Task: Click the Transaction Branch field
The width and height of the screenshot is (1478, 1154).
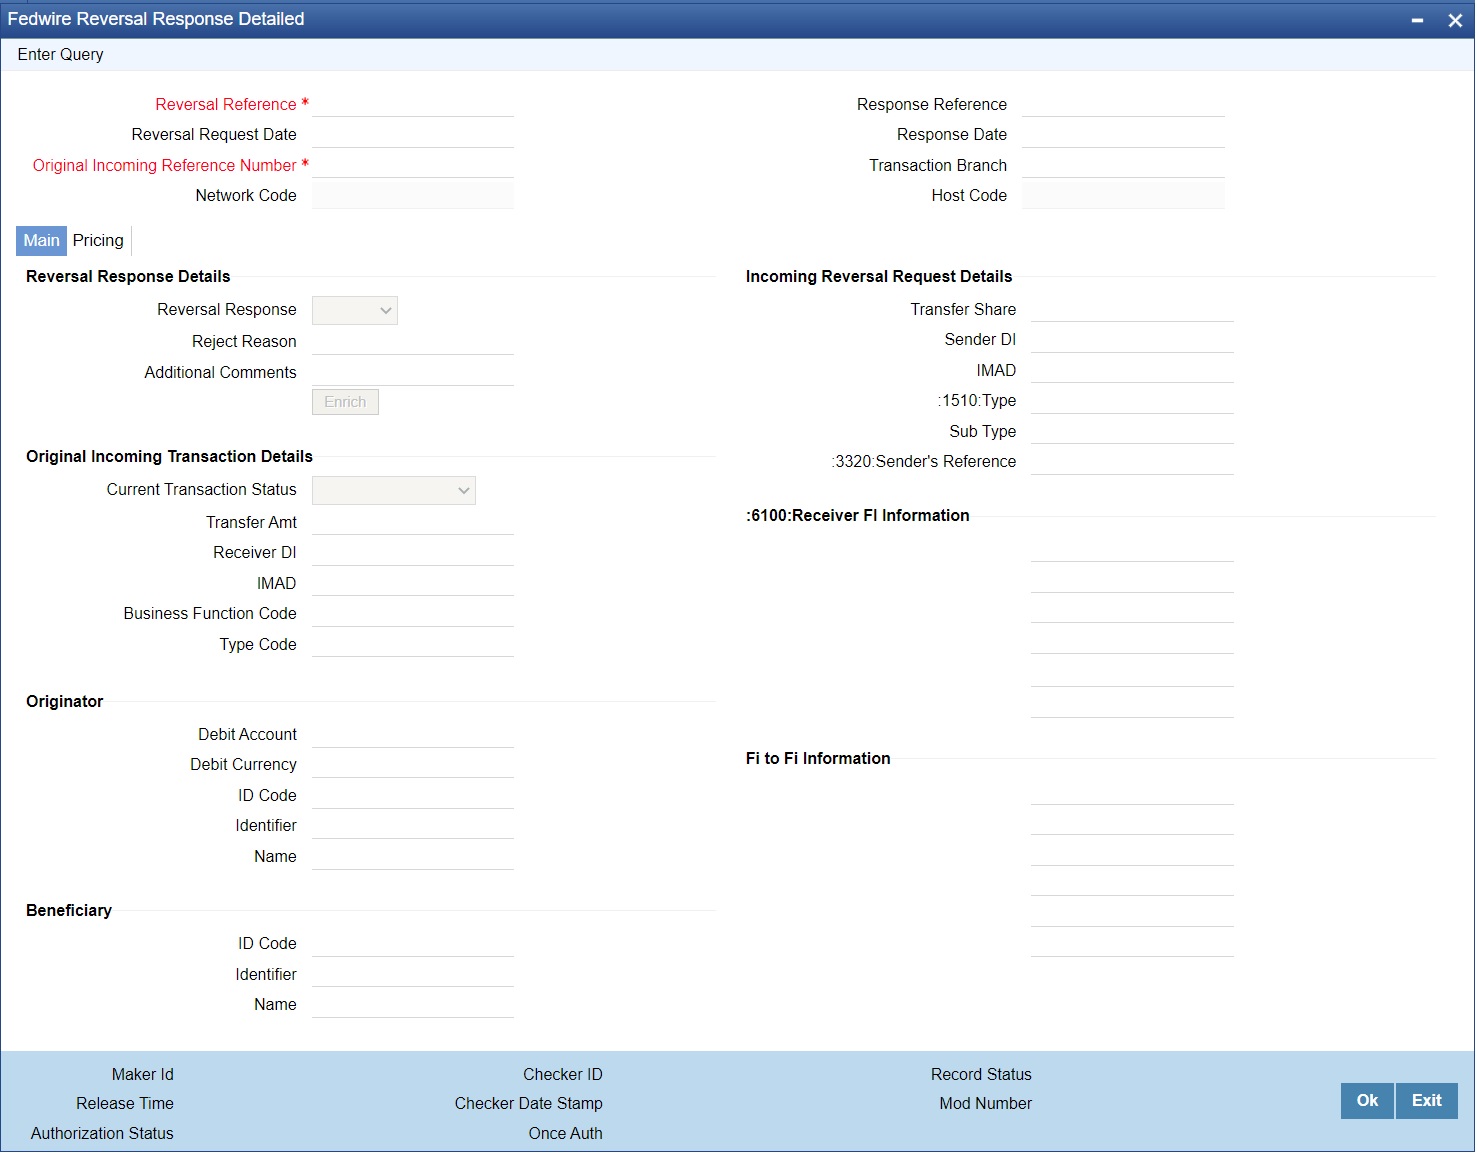Action: pos(1123,166)
